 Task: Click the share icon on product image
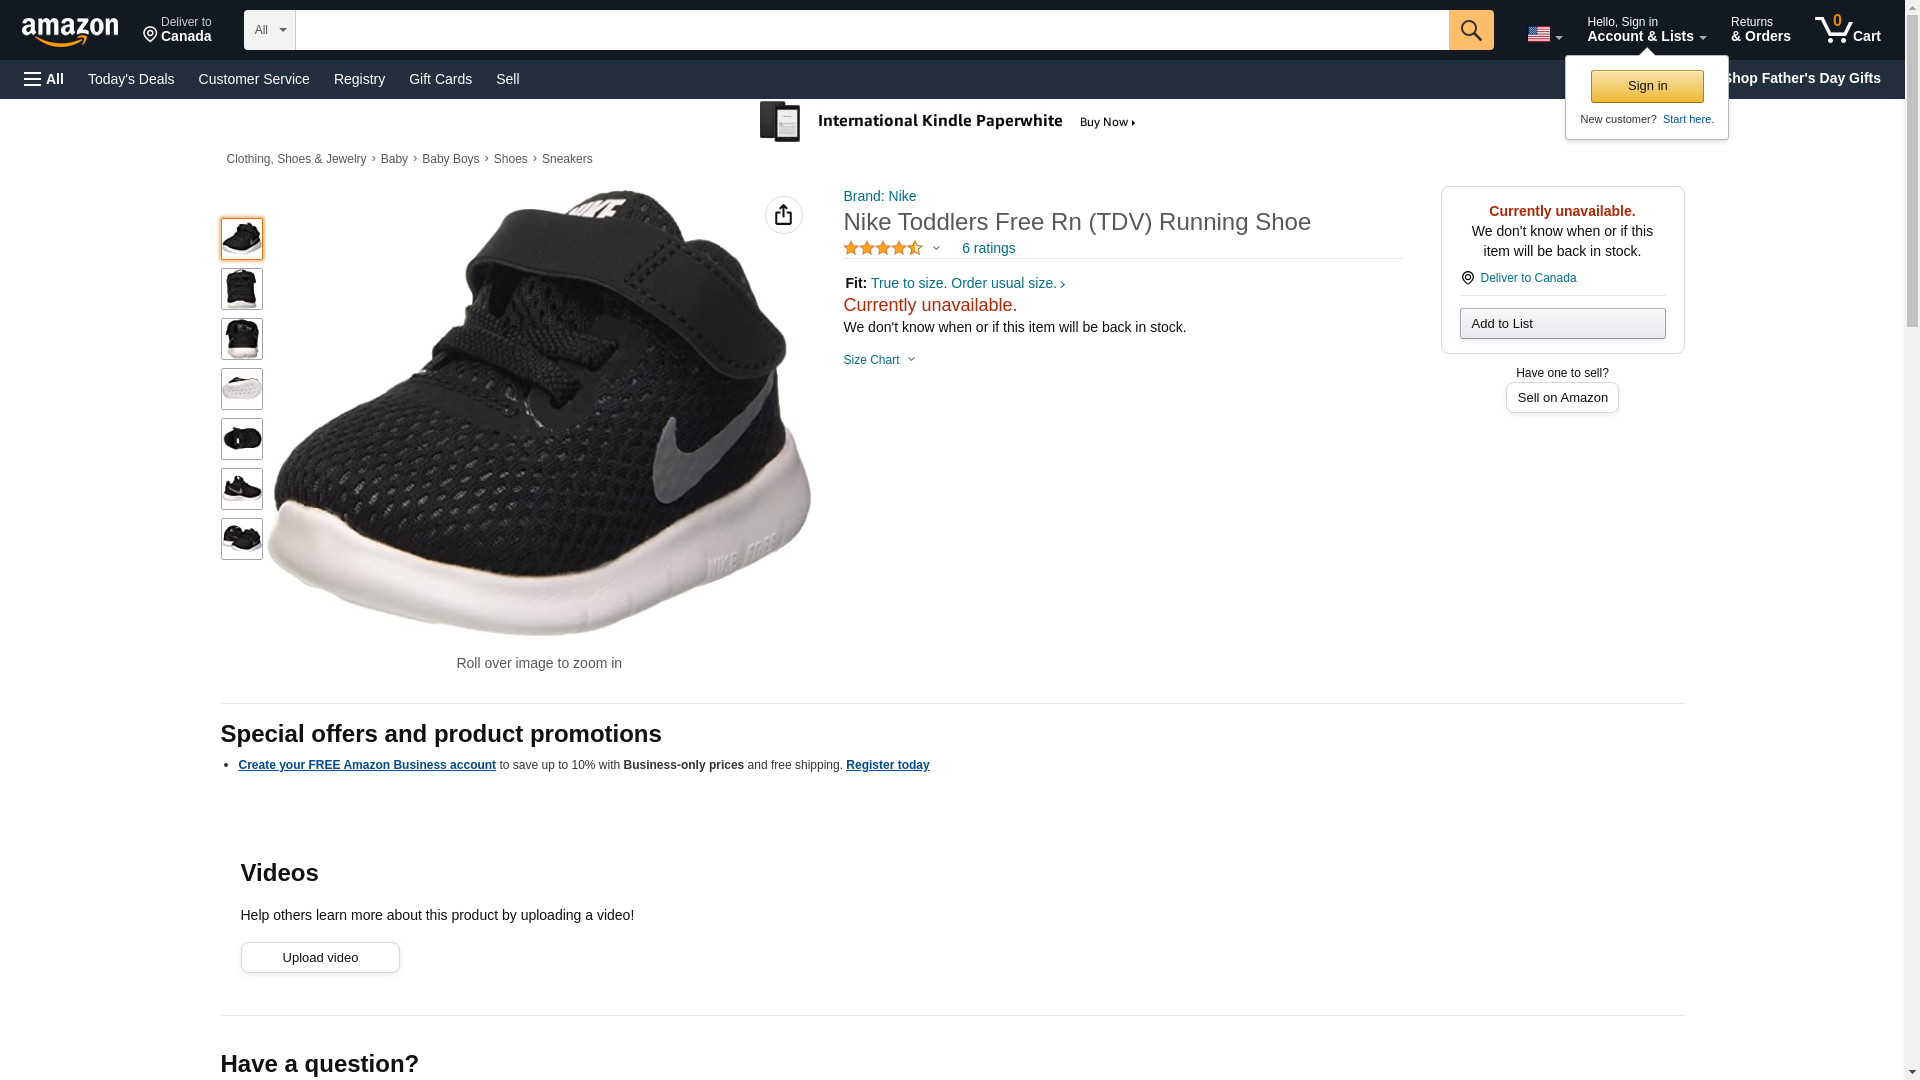[783, 215]
